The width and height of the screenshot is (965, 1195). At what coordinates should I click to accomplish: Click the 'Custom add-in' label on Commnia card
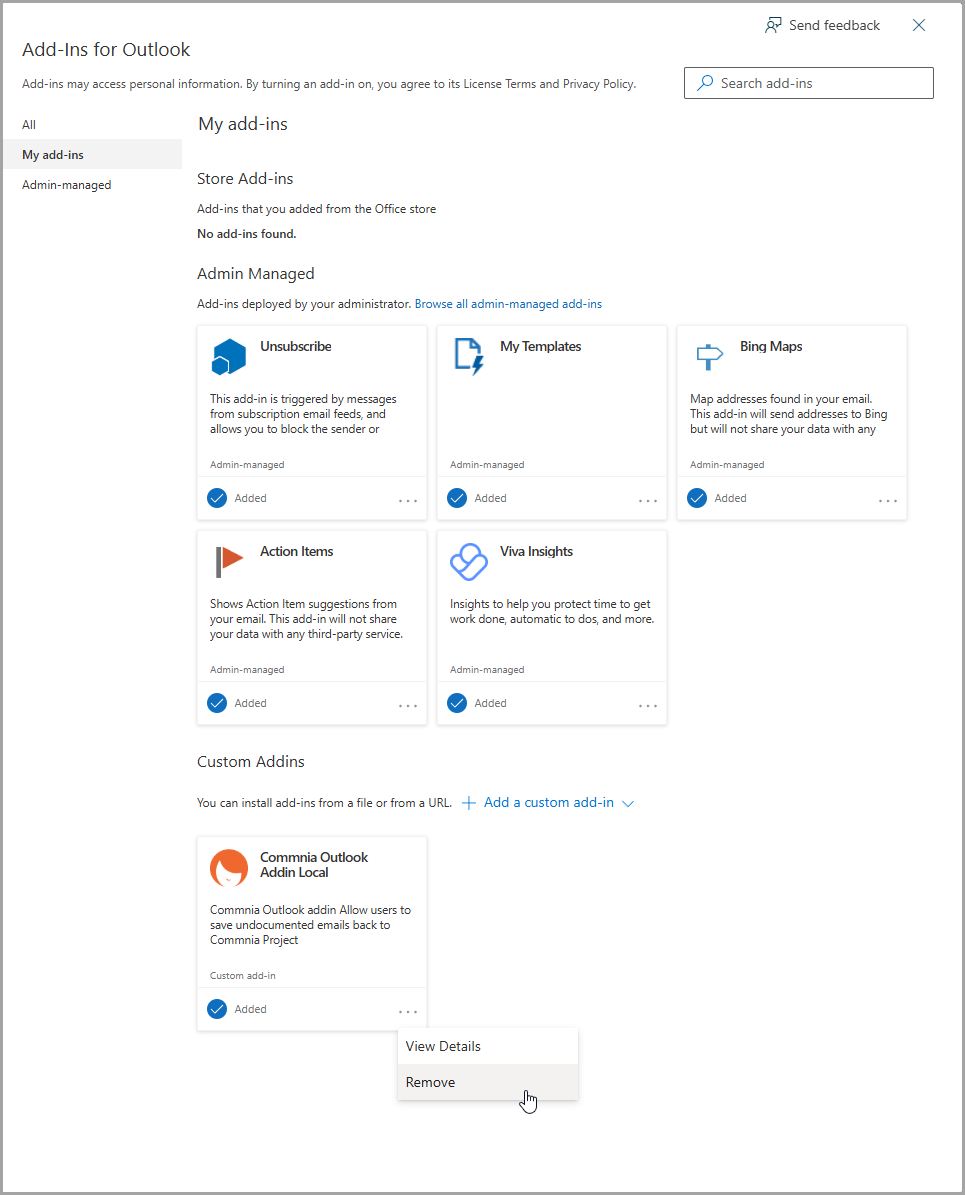click(x=242, y=976)
